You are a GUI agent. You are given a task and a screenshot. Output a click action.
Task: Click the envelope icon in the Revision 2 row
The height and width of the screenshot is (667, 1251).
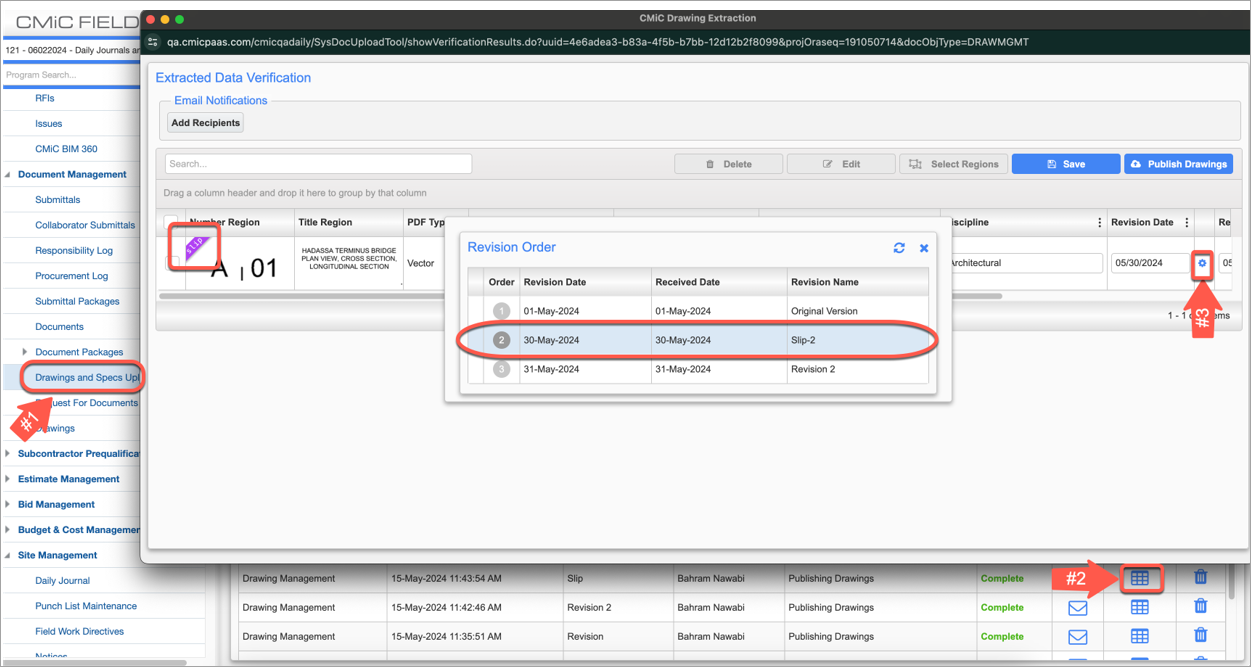click(x=1078, y=607)
